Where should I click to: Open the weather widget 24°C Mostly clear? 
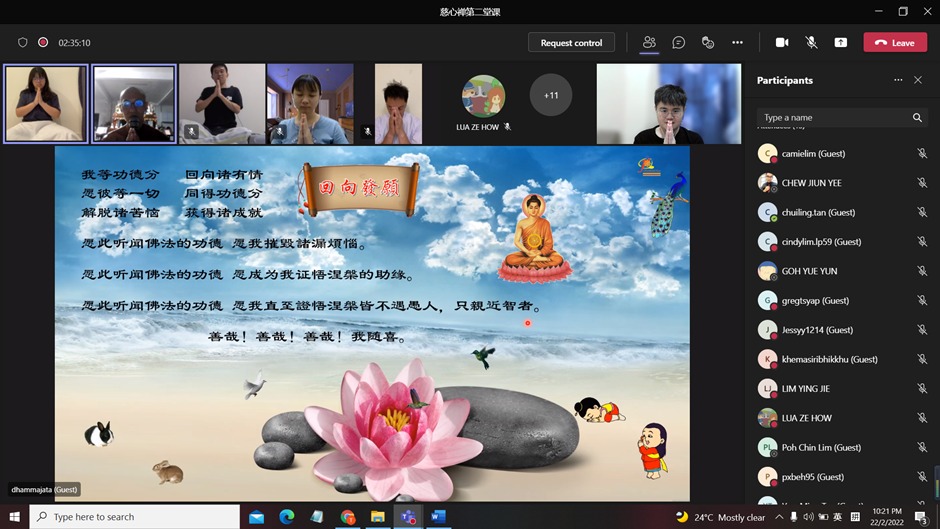coord(721,517)
